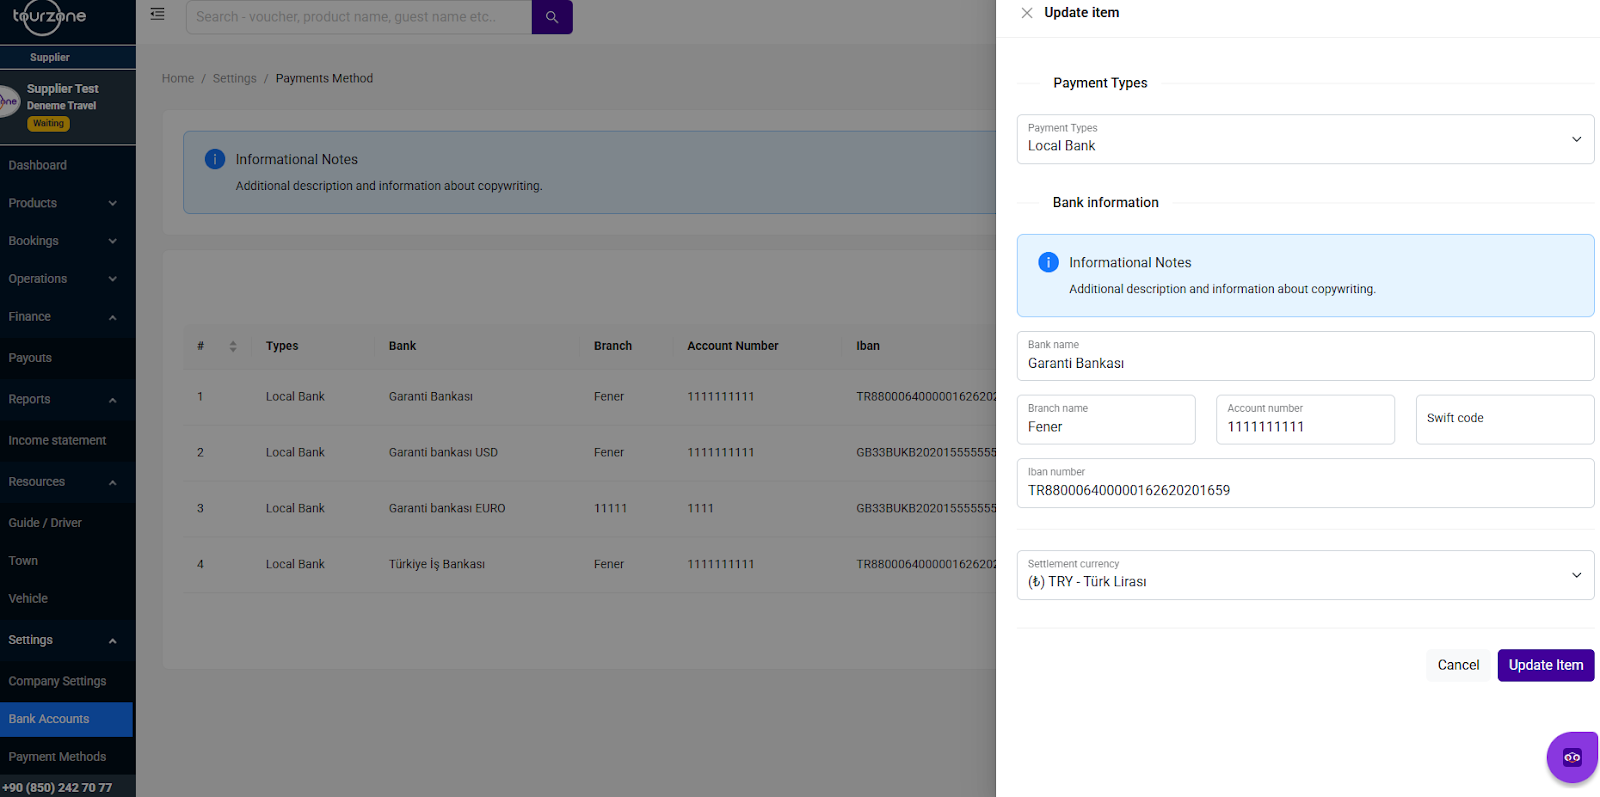
Task: Click the phone number +90 (850) 242 70 77
Action: pos(57,788)
